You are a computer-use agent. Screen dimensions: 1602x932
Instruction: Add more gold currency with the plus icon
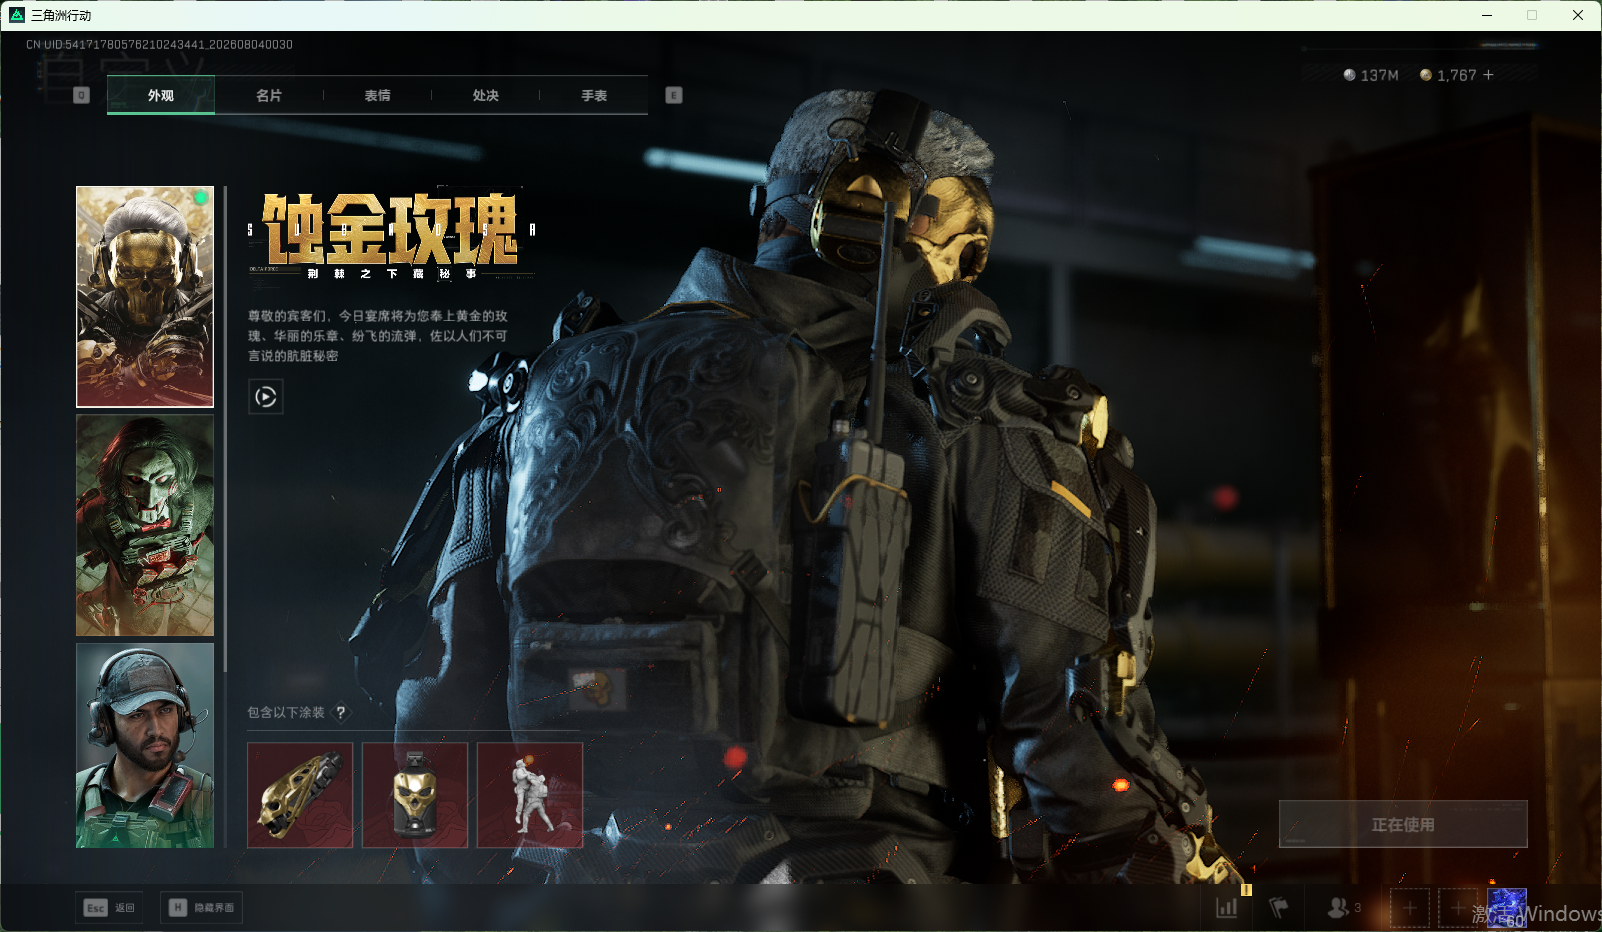[x=1488, y=75]
